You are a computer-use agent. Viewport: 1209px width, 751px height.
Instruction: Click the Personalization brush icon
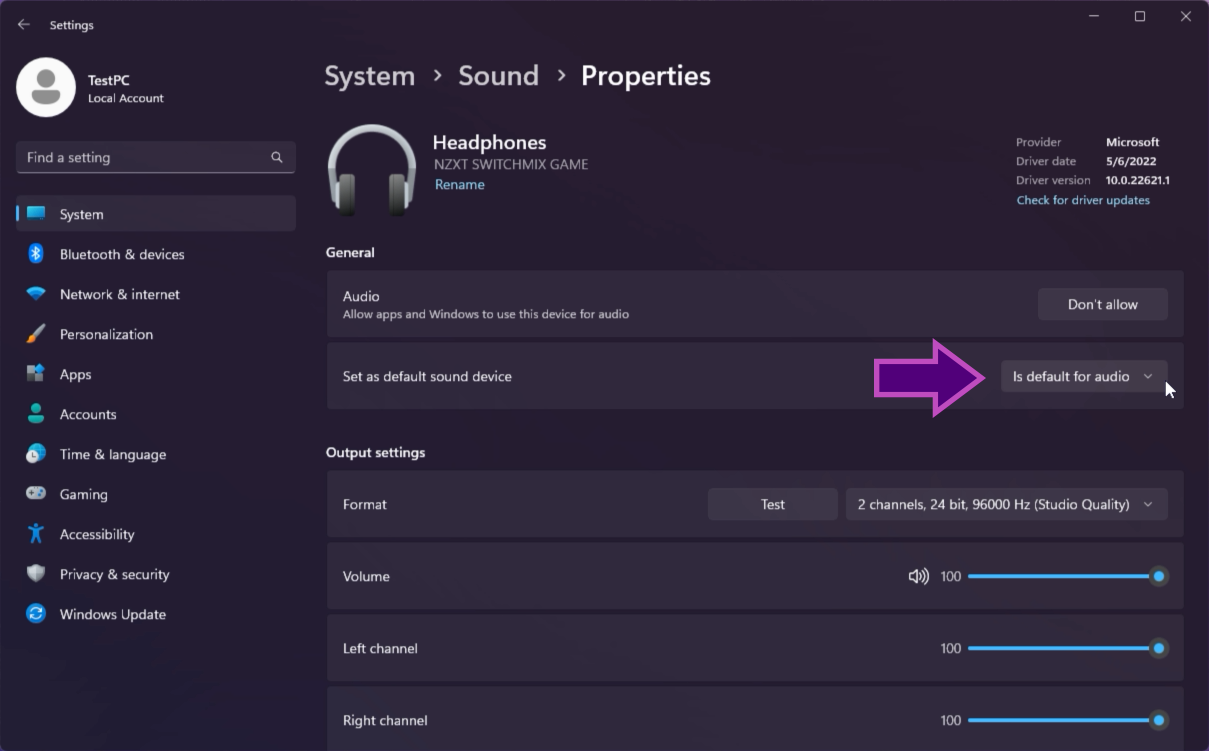[36, 334]
